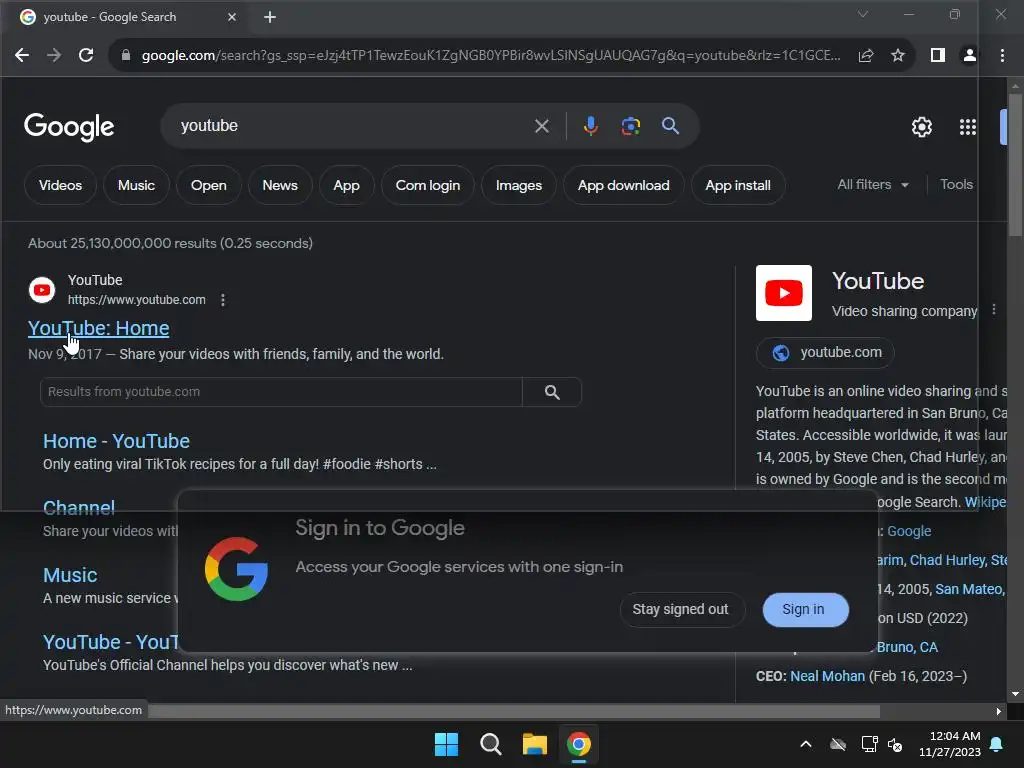Expand the All filters dropdown
Screen dimensions: 1024x768
click(873, 185)
